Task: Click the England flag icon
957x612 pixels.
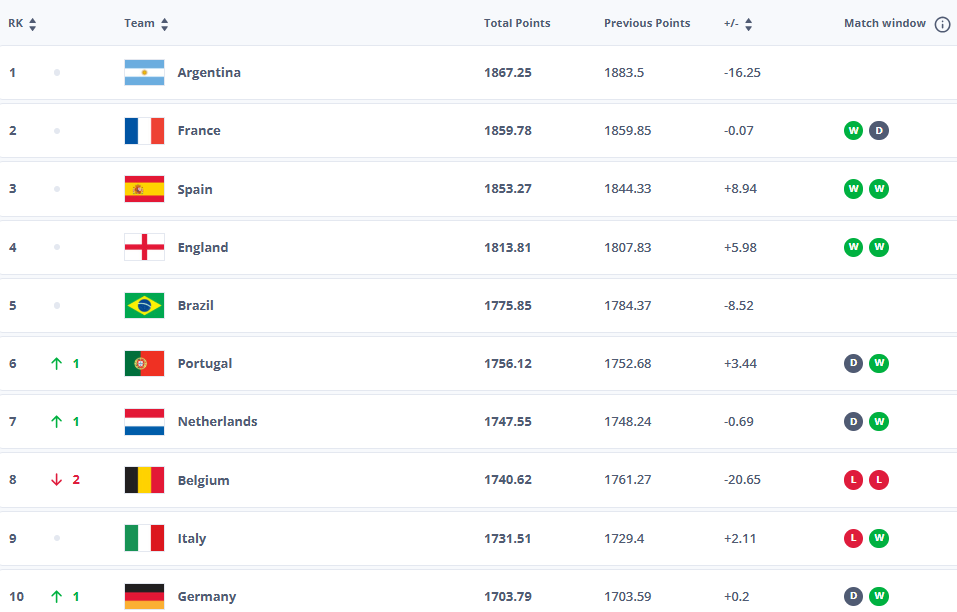Action: [x=144, y=248]
